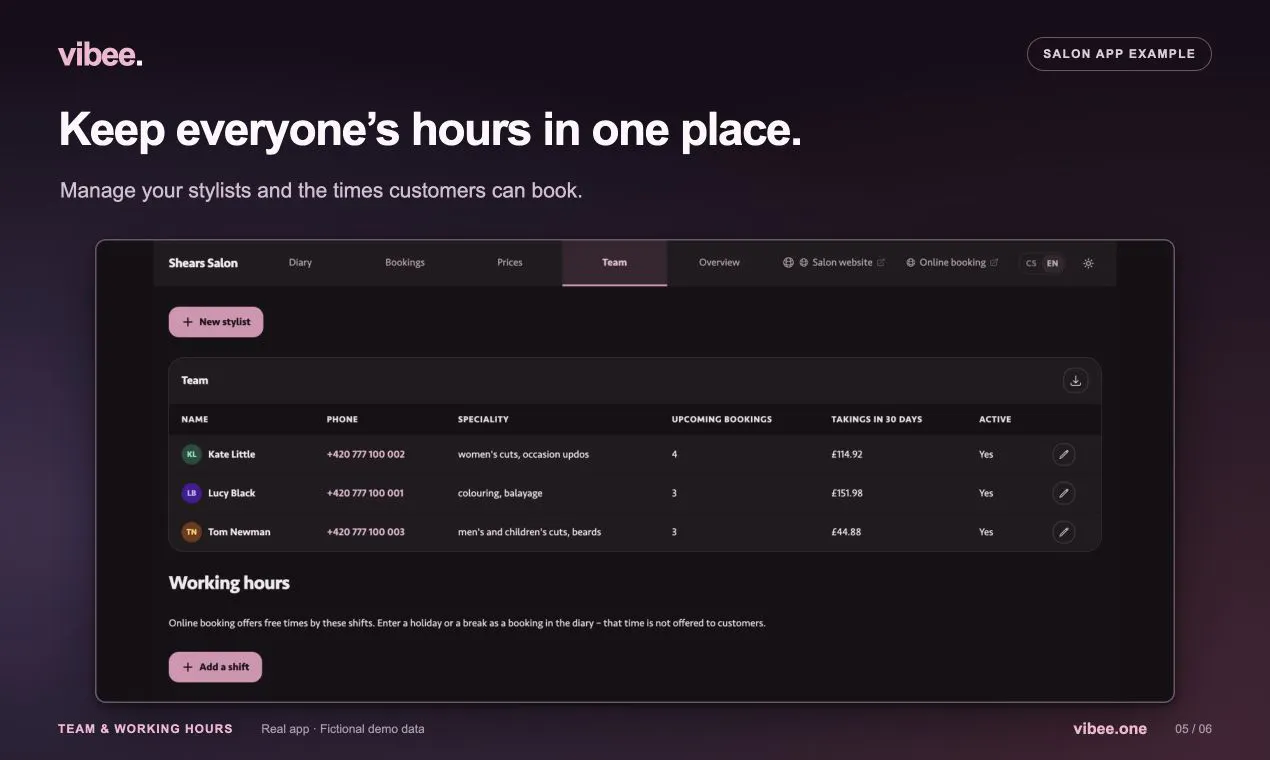Click the NAME column header
Image resolution: width=1270 pixels, height=760 pixels.
coord(195,419)
